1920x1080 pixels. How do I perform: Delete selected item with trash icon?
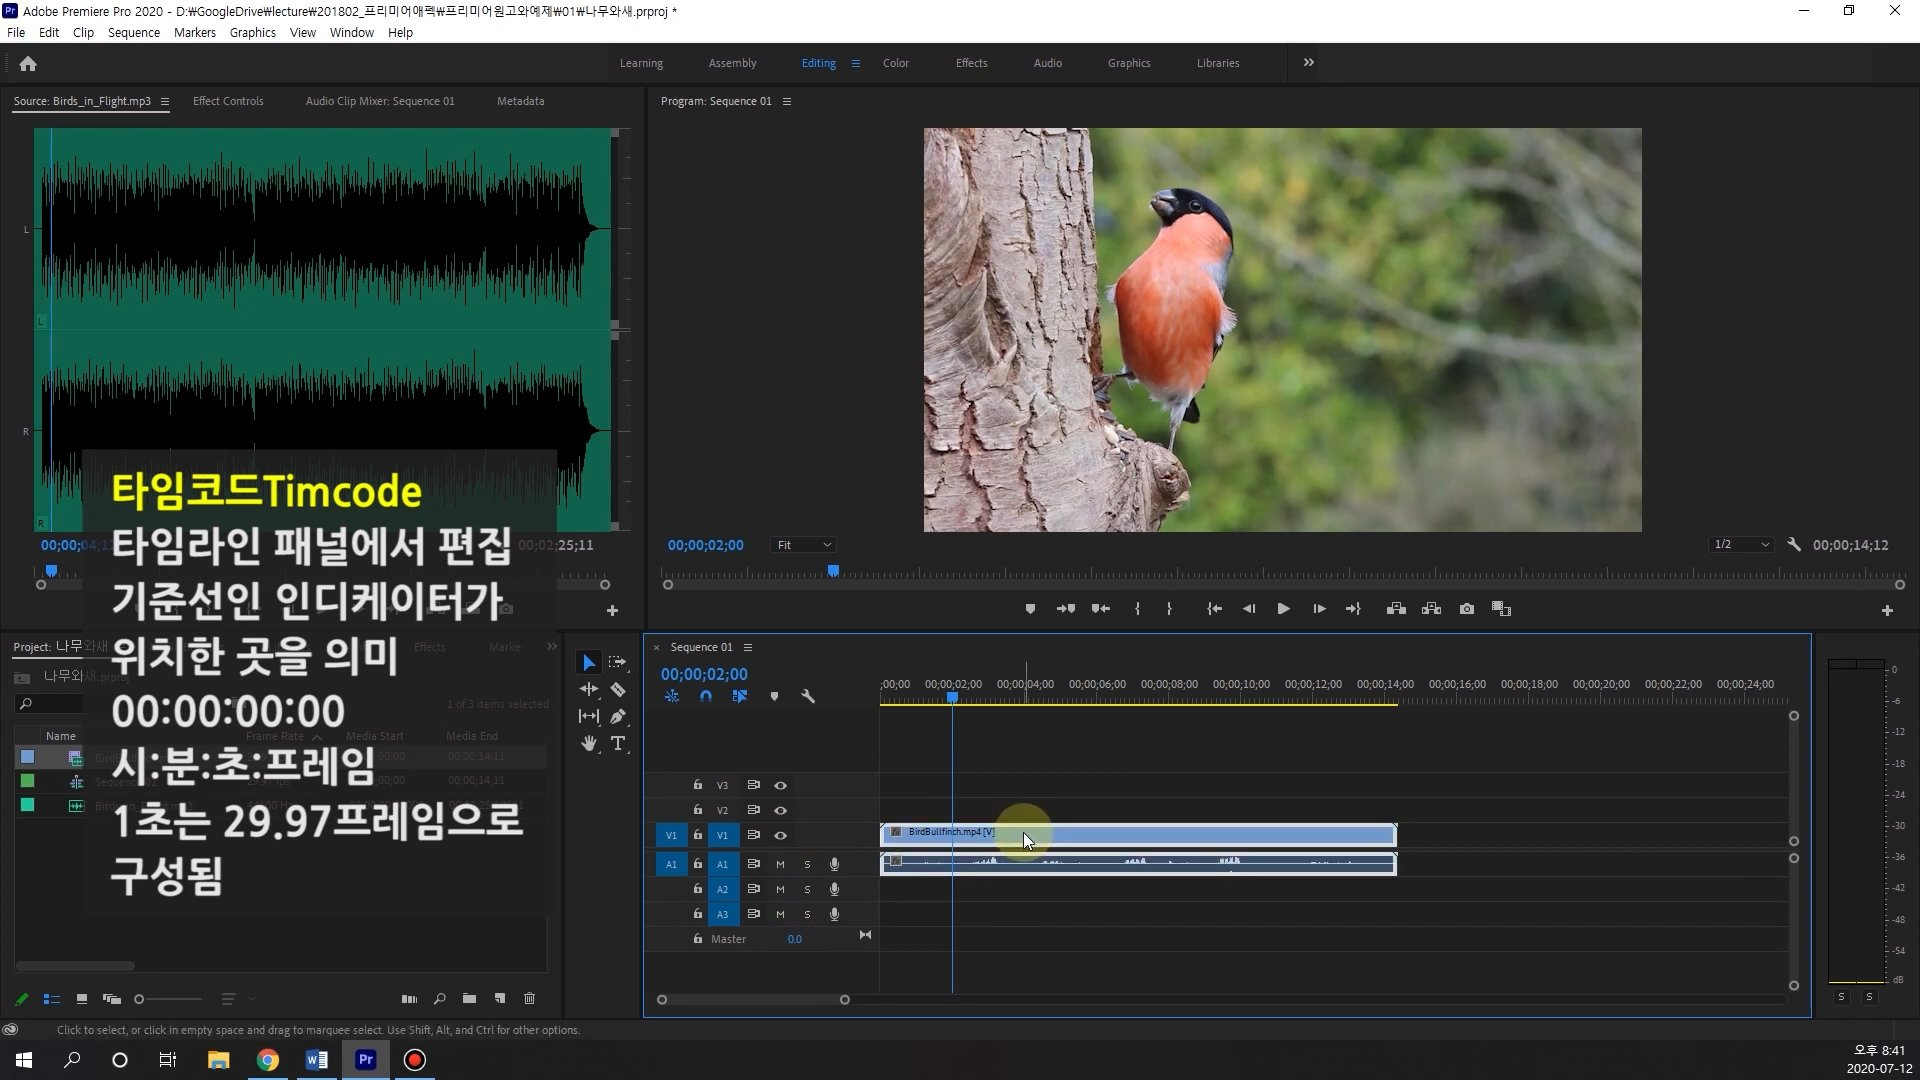[x=530, y=998]
